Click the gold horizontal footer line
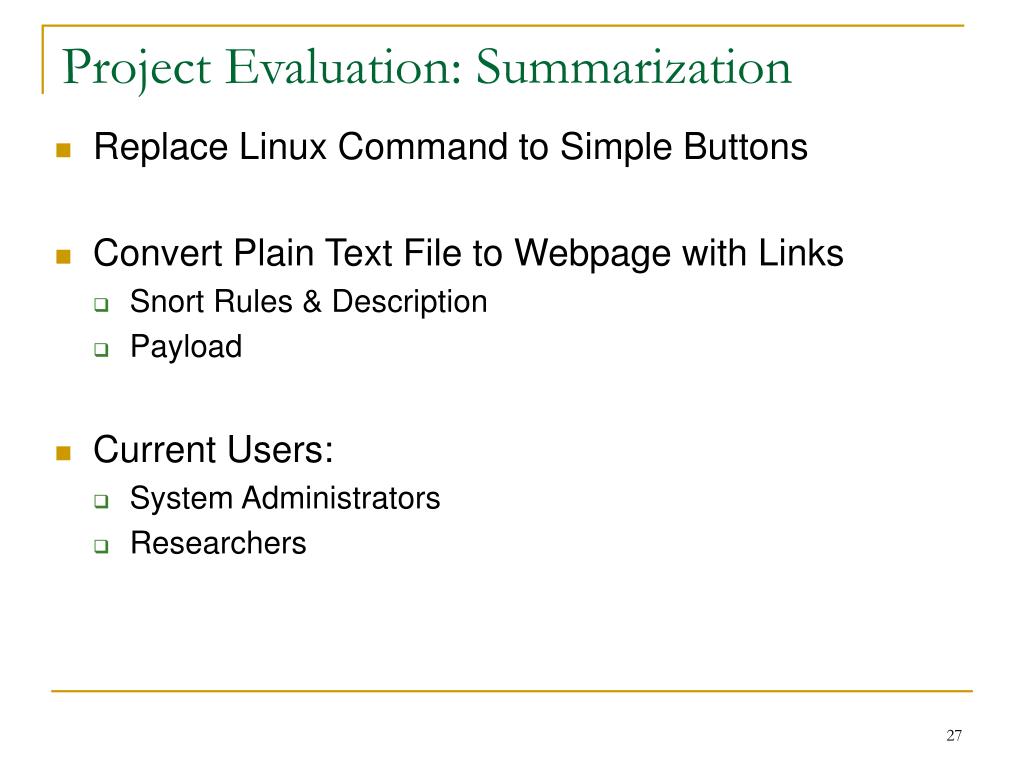Image resolution: width=1024 pixels, height=768 pixels. point(512,690)
